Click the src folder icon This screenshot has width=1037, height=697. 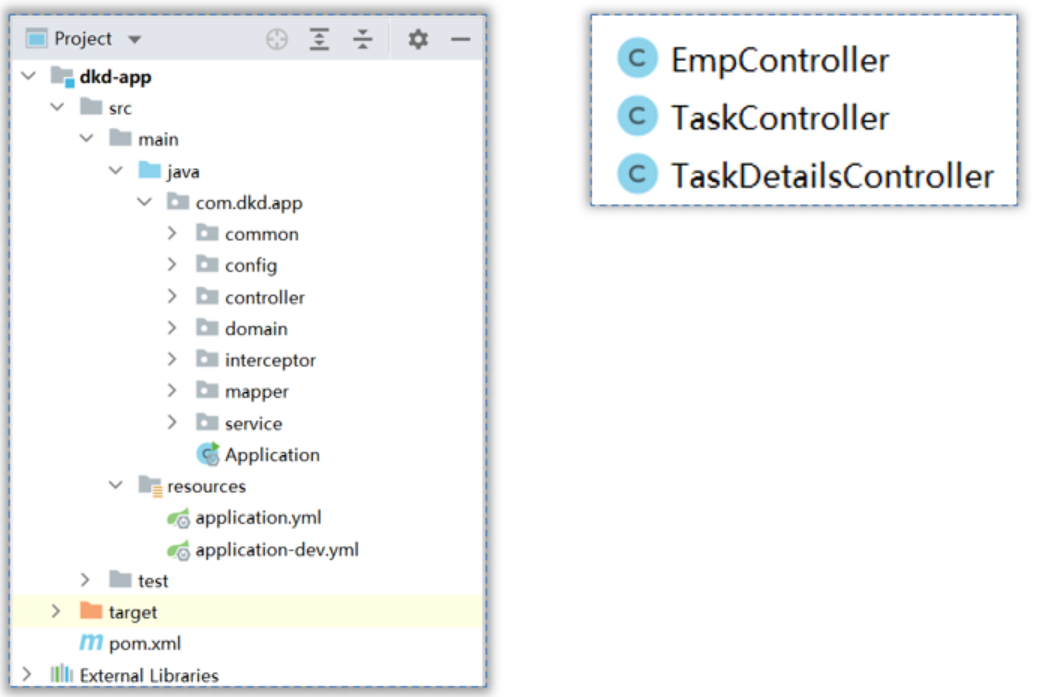[x=91, y=106]
